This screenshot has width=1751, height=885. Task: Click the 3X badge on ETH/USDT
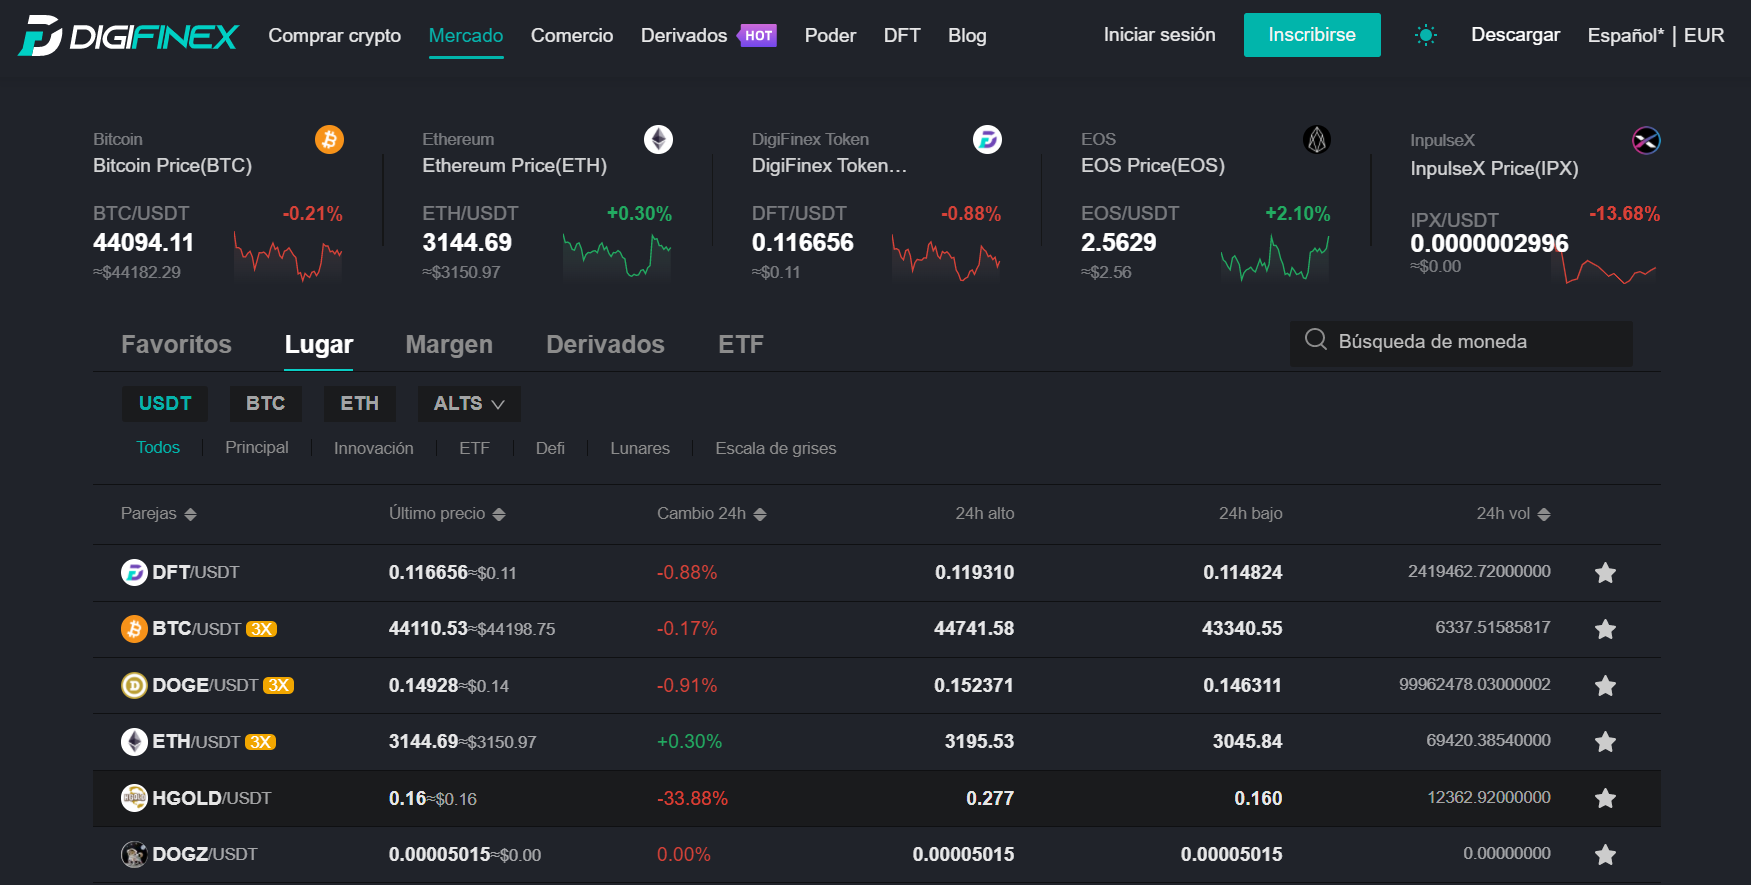[260, 742]
